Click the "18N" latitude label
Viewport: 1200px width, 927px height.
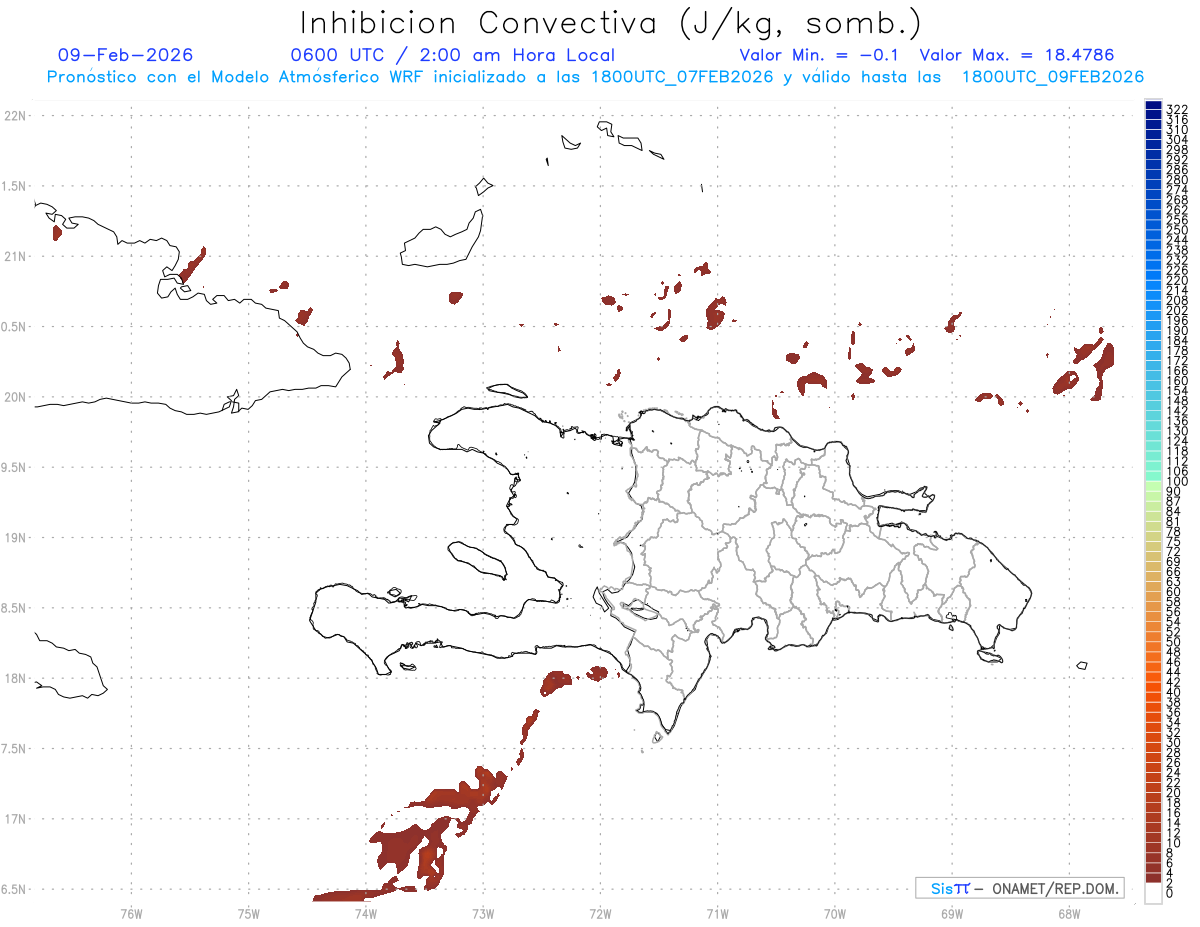click(x=14, y=678)
